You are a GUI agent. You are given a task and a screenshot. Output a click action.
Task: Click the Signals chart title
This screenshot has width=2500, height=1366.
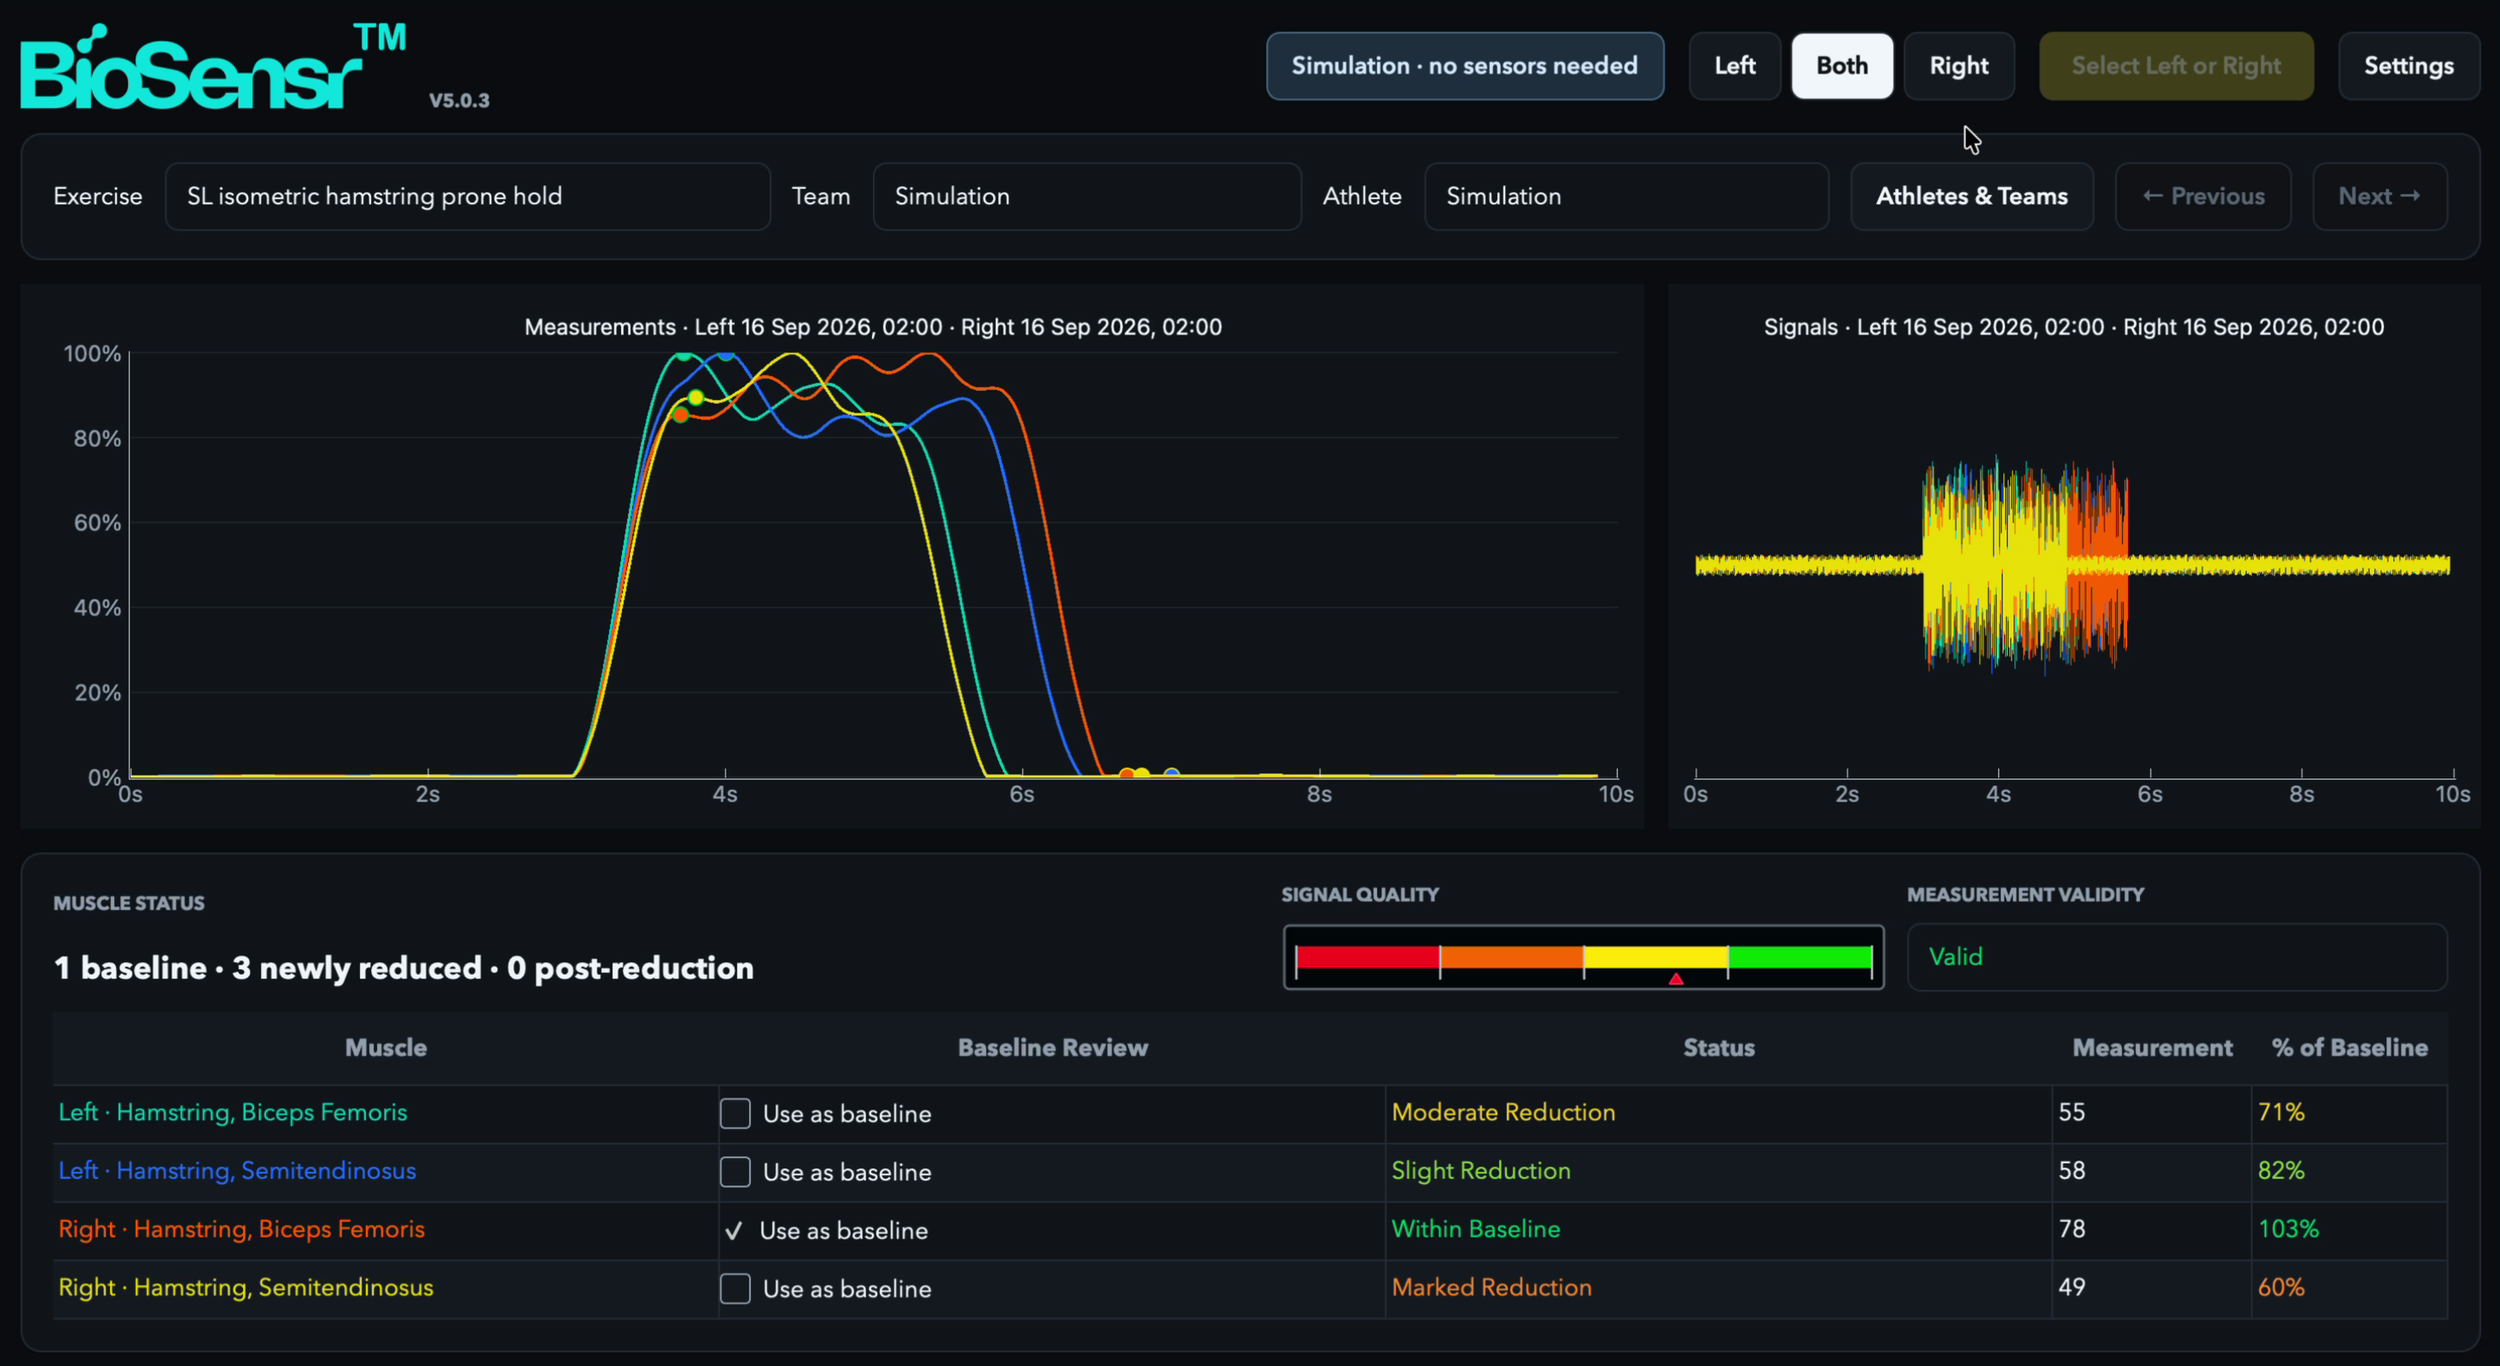tap(2074, 327)
